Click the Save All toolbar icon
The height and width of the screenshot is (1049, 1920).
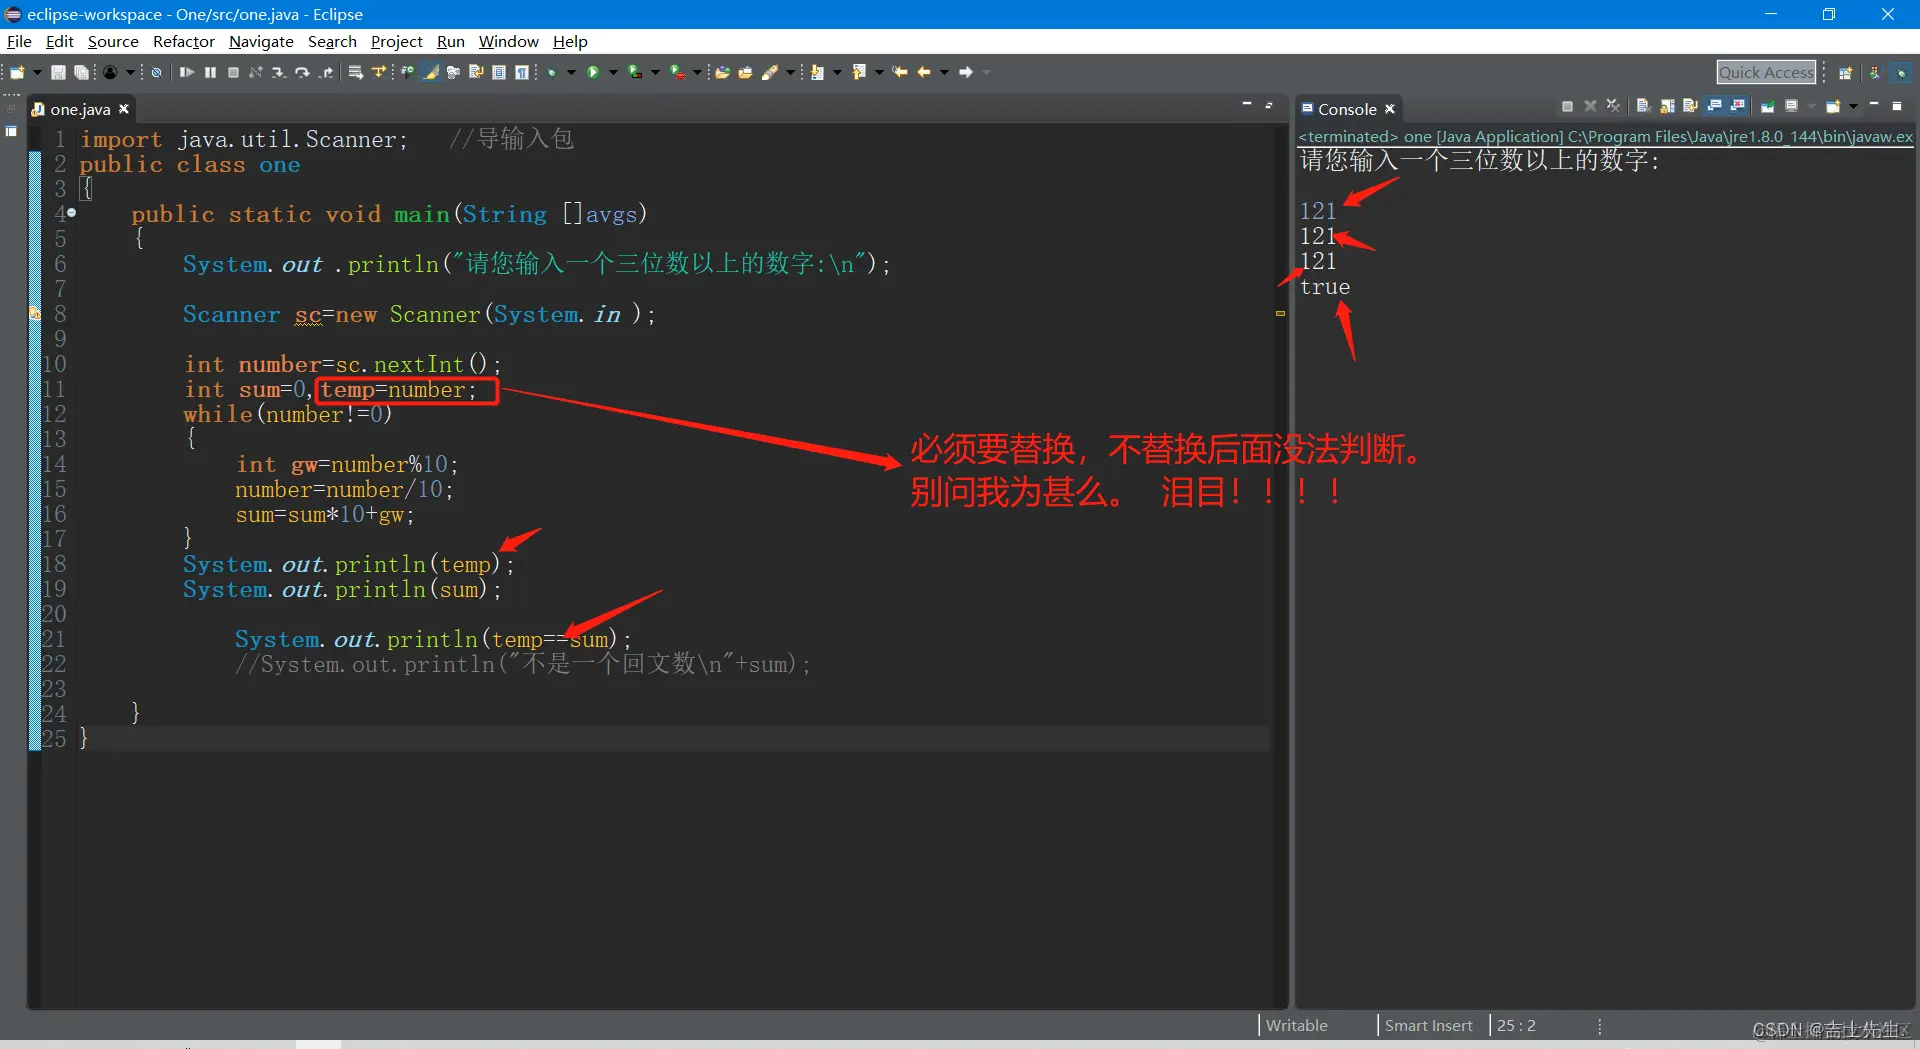(x=81, y=72)
